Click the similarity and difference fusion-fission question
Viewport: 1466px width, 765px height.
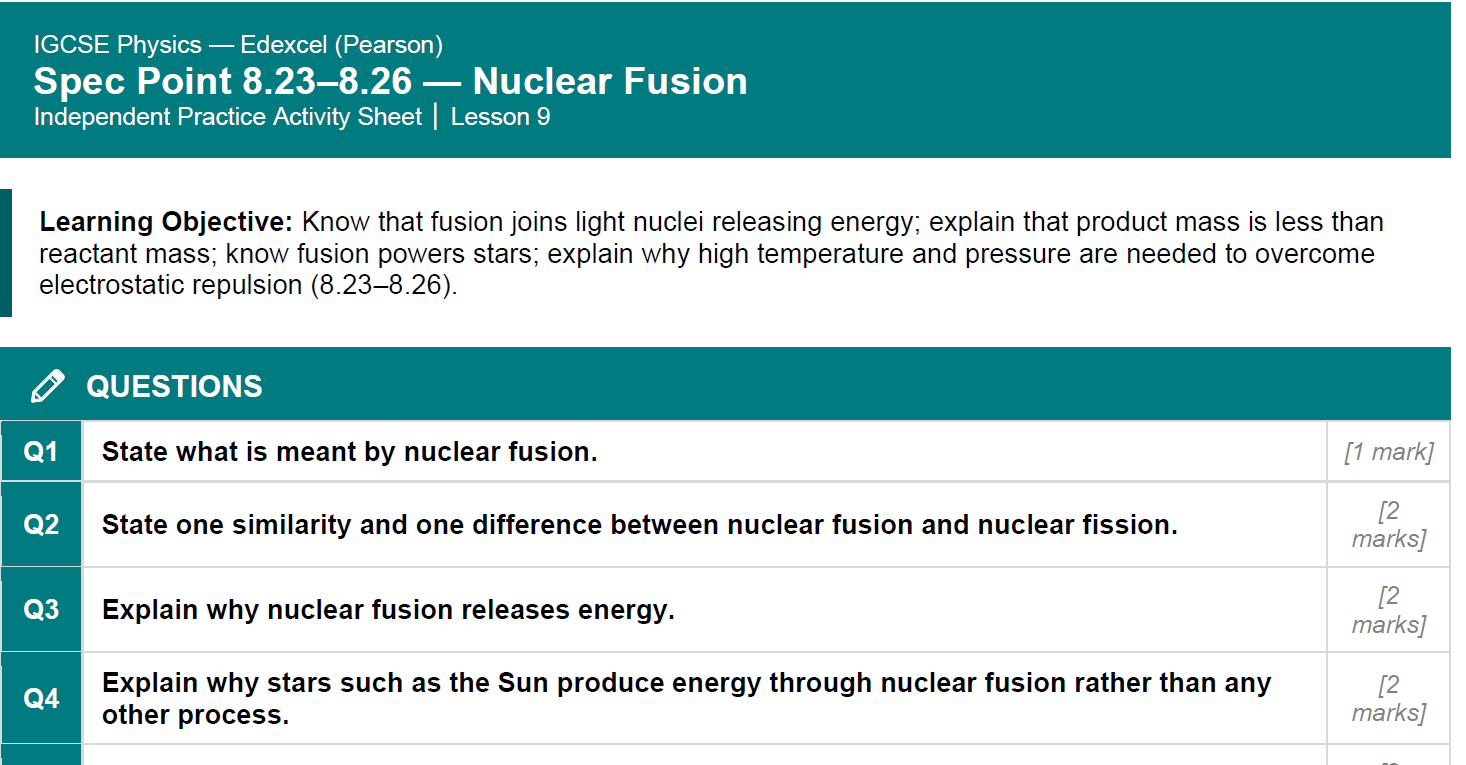point(640,525)
